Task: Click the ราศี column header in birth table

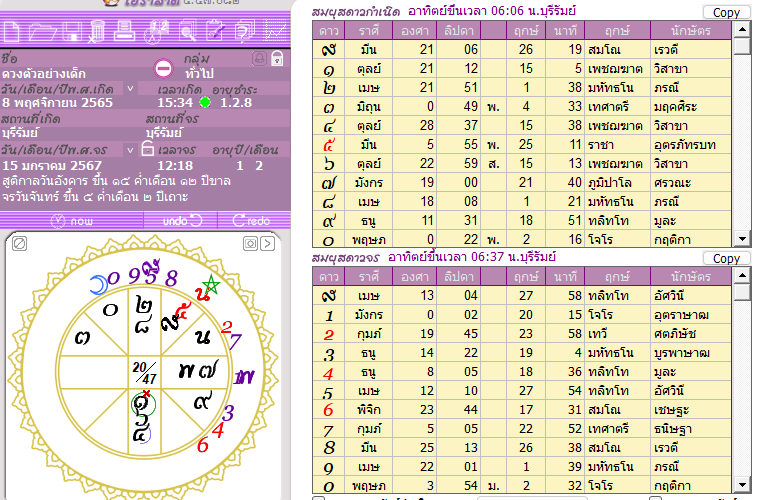Action: click(368, 30)
